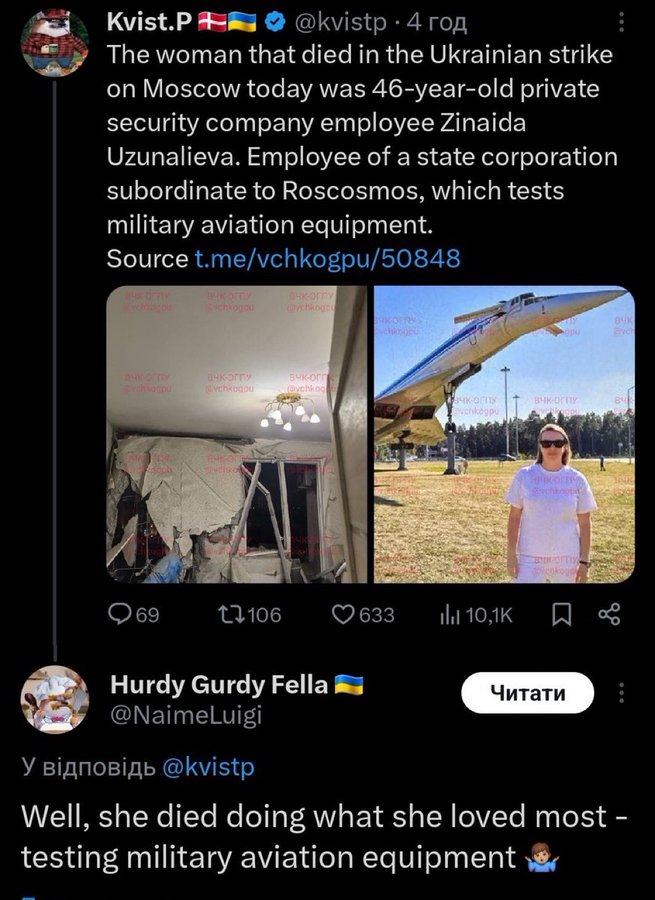Image resolution: width=655 pixels, height=900 pixels.
Task: Click the blue verified badge
Action: tap(277, 21)
